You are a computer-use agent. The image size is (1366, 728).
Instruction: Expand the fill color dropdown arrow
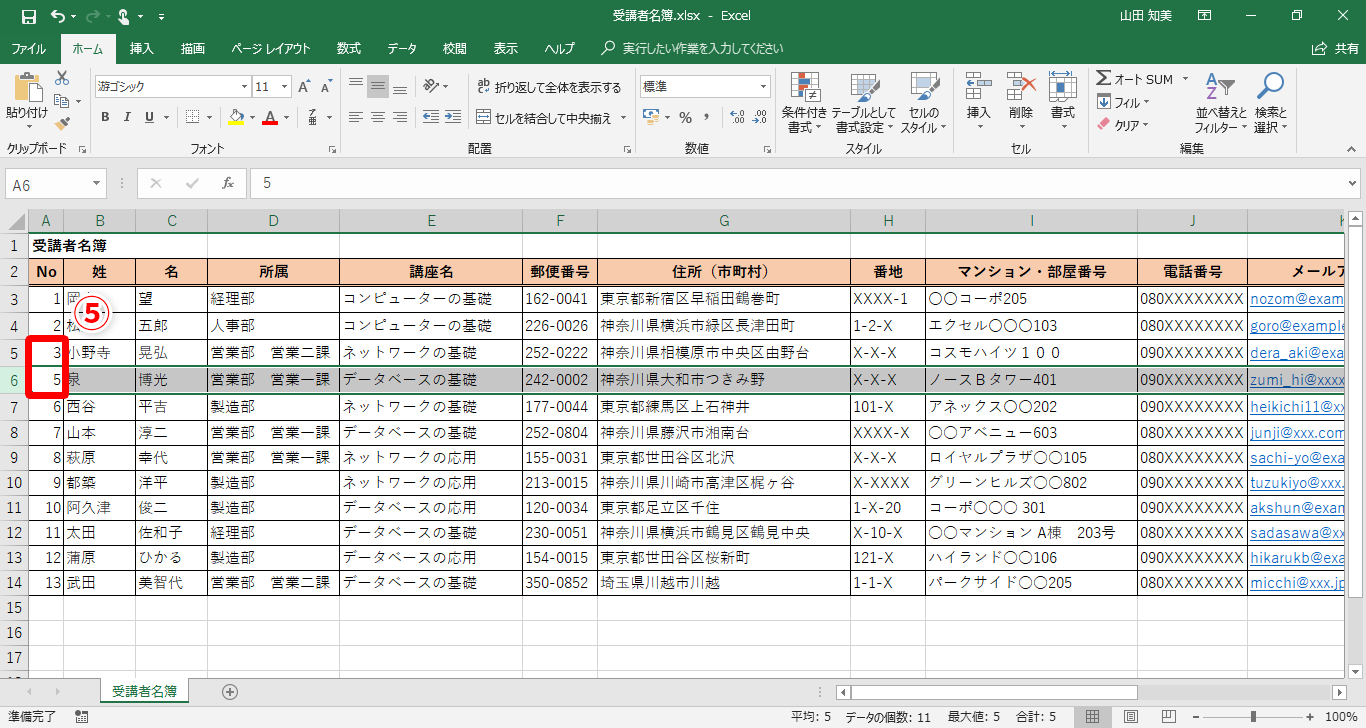pos(252,117)
